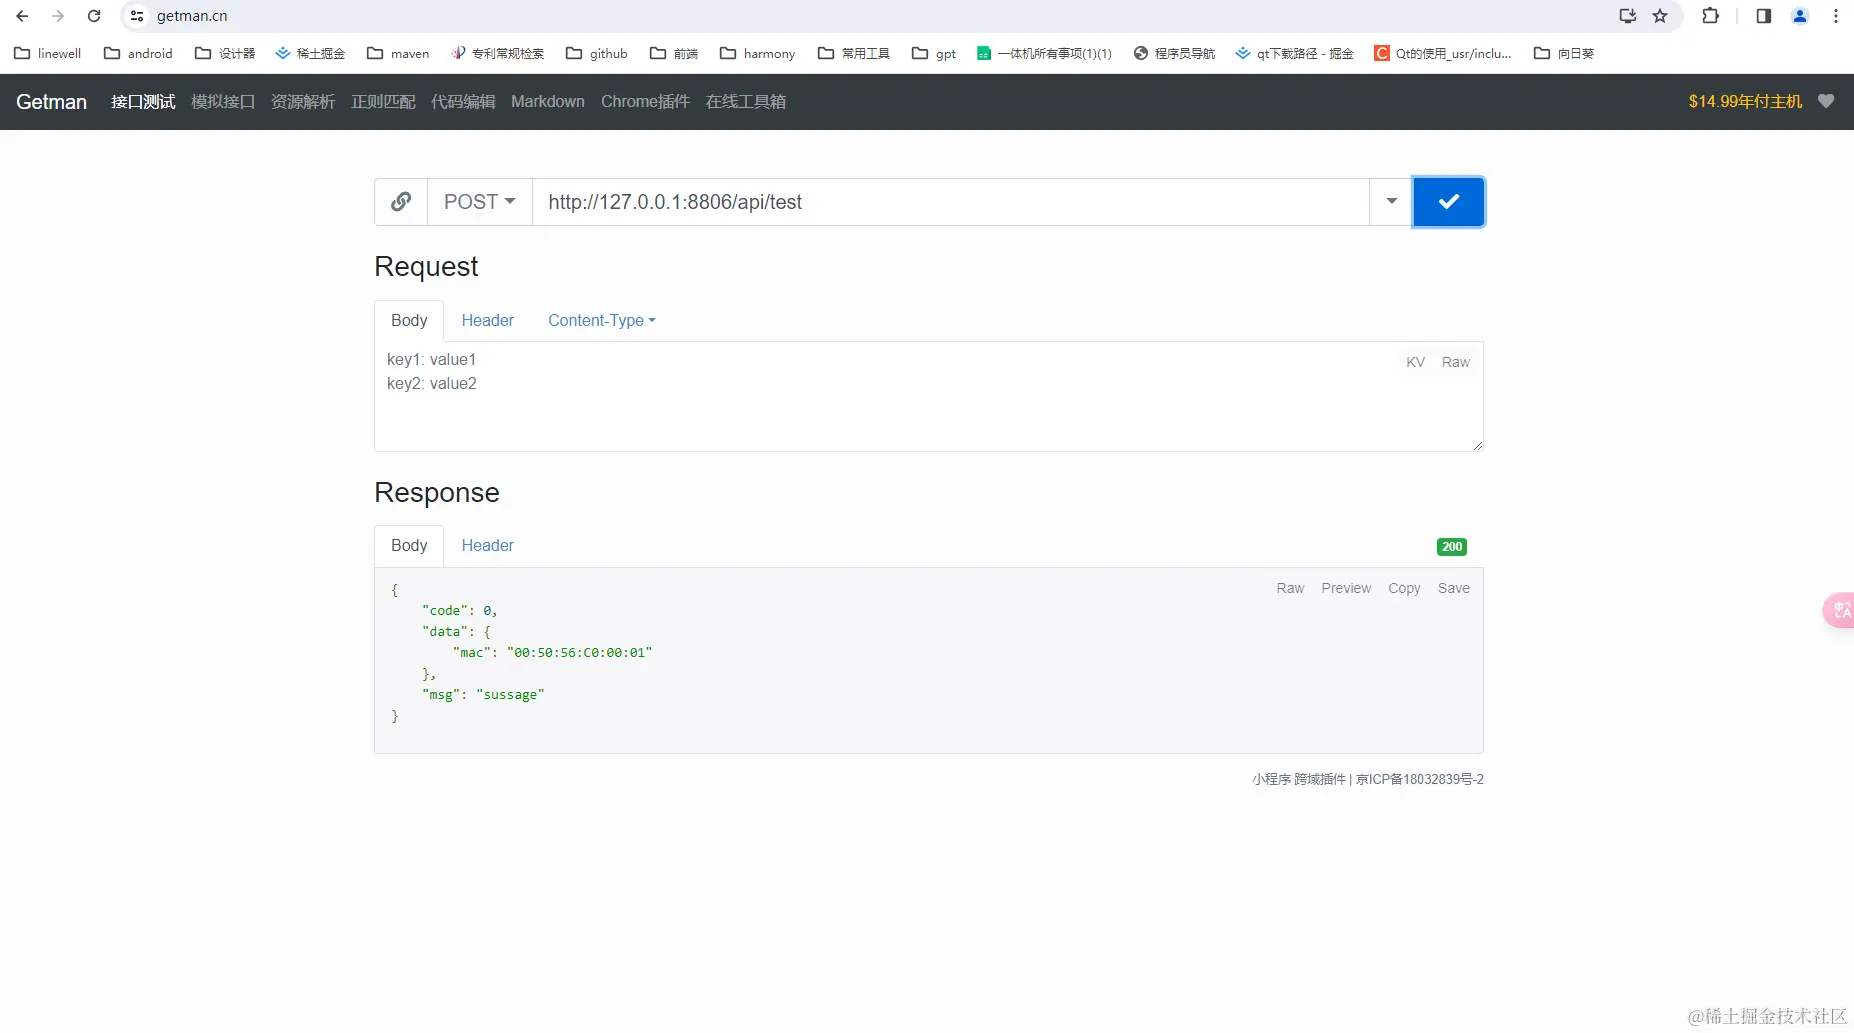Image resolution: width=1854 pixels, height=1033 pixels.
Task: Open the github bookmark folder
Action: (597, 53)
